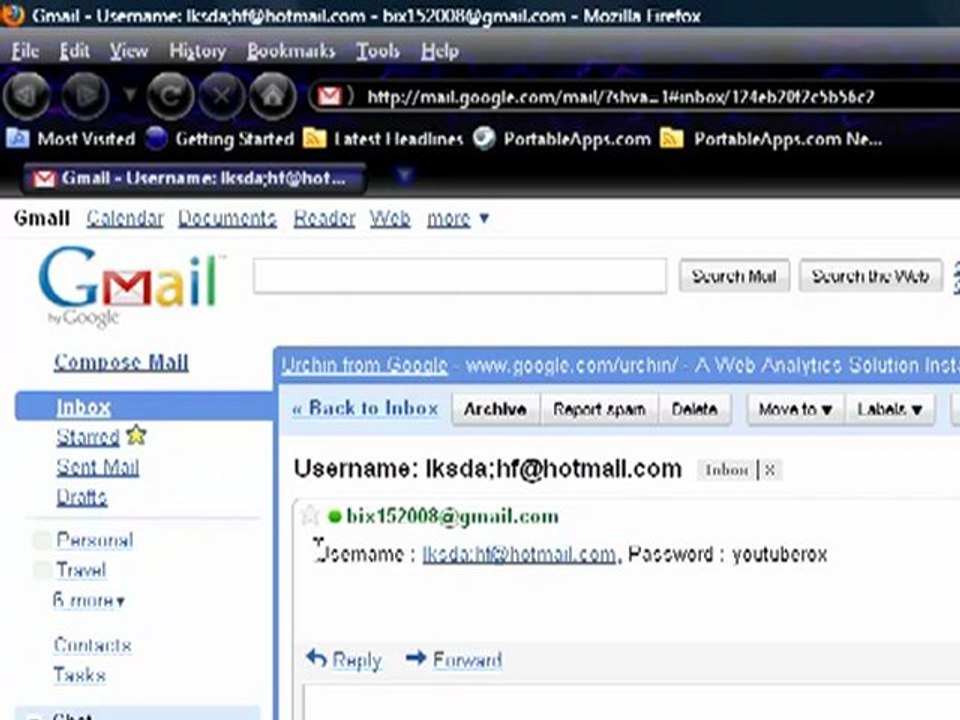This screenshot has width=960, height=720.
Task: Click the Inbox label tag on subject
Action: point(727,470)
